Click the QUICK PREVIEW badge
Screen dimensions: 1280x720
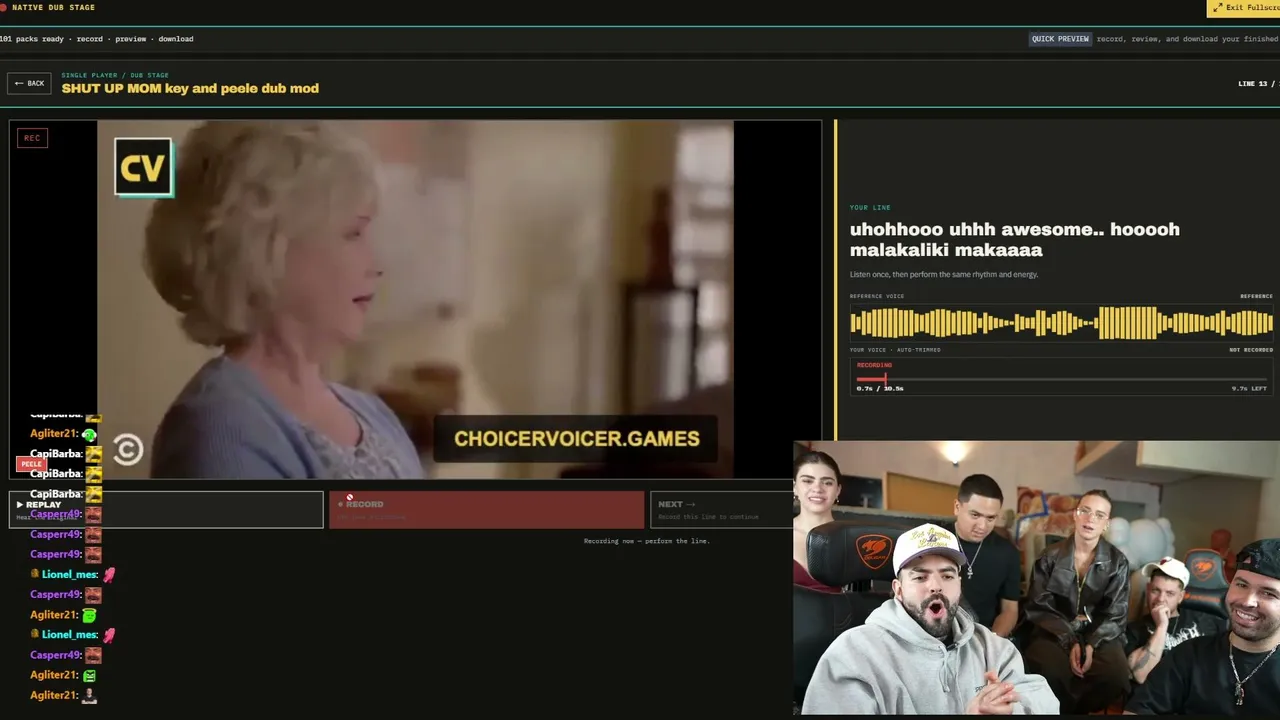point(1060,39)
